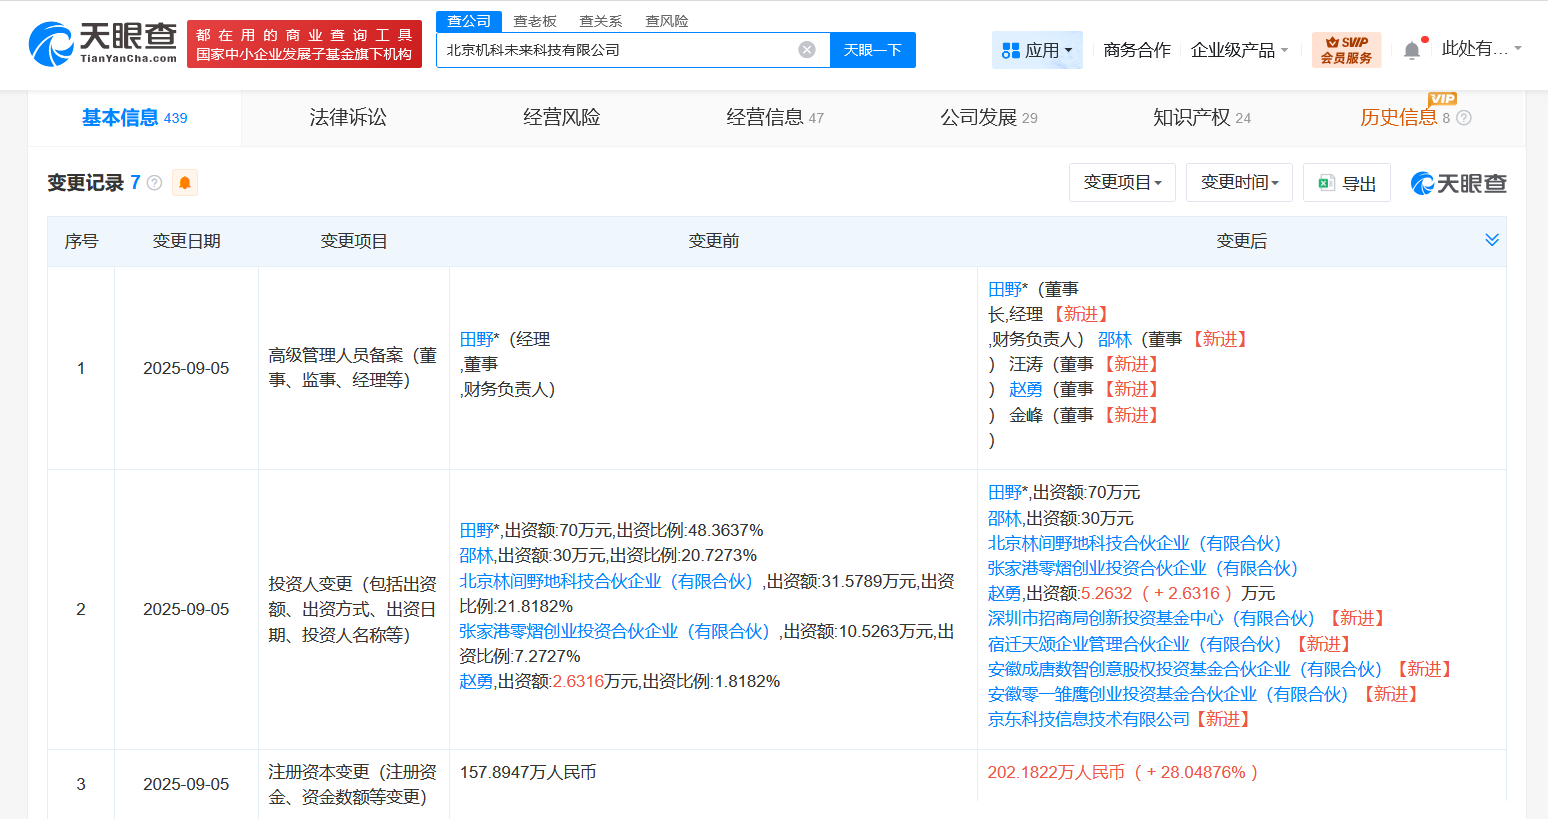Open the 变更时间 filter dropdown
Screen dimensions: 1548x819
pos(1239,182)
